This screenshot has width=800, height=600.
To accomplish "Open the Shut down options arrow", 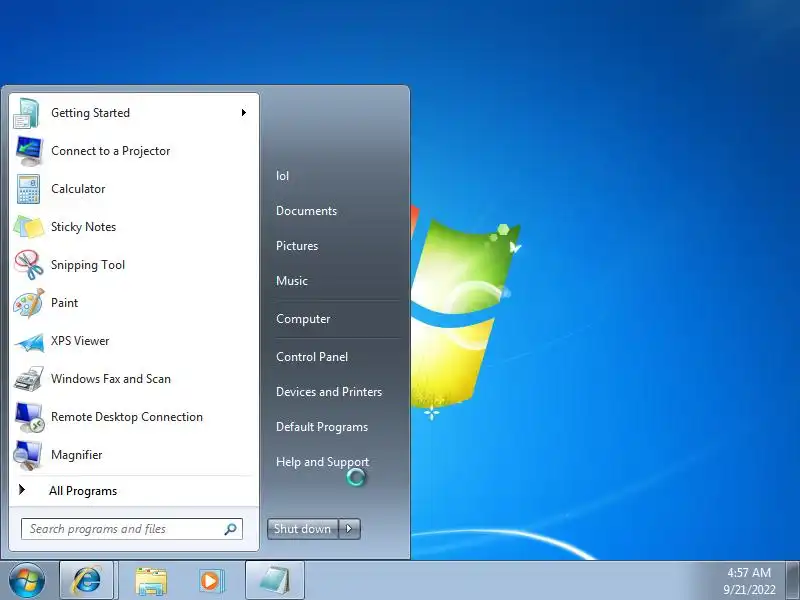I will 349,529.
